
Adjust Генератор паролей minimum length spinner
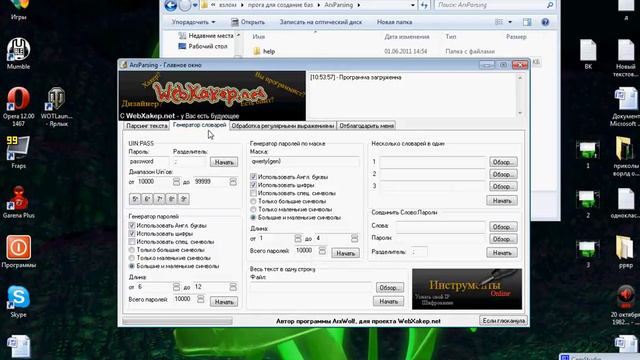(176, 287)
